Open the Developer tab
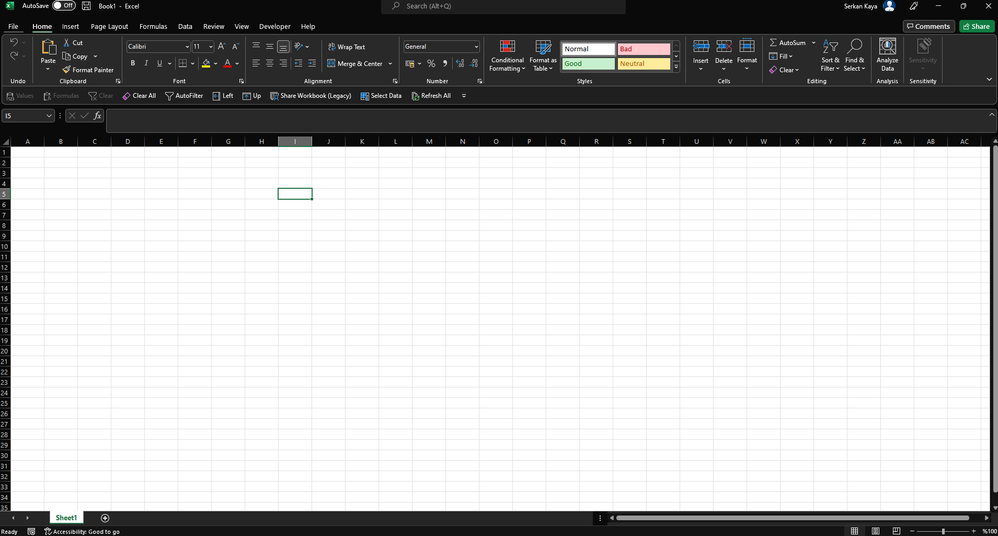 (x=274, y=26)
